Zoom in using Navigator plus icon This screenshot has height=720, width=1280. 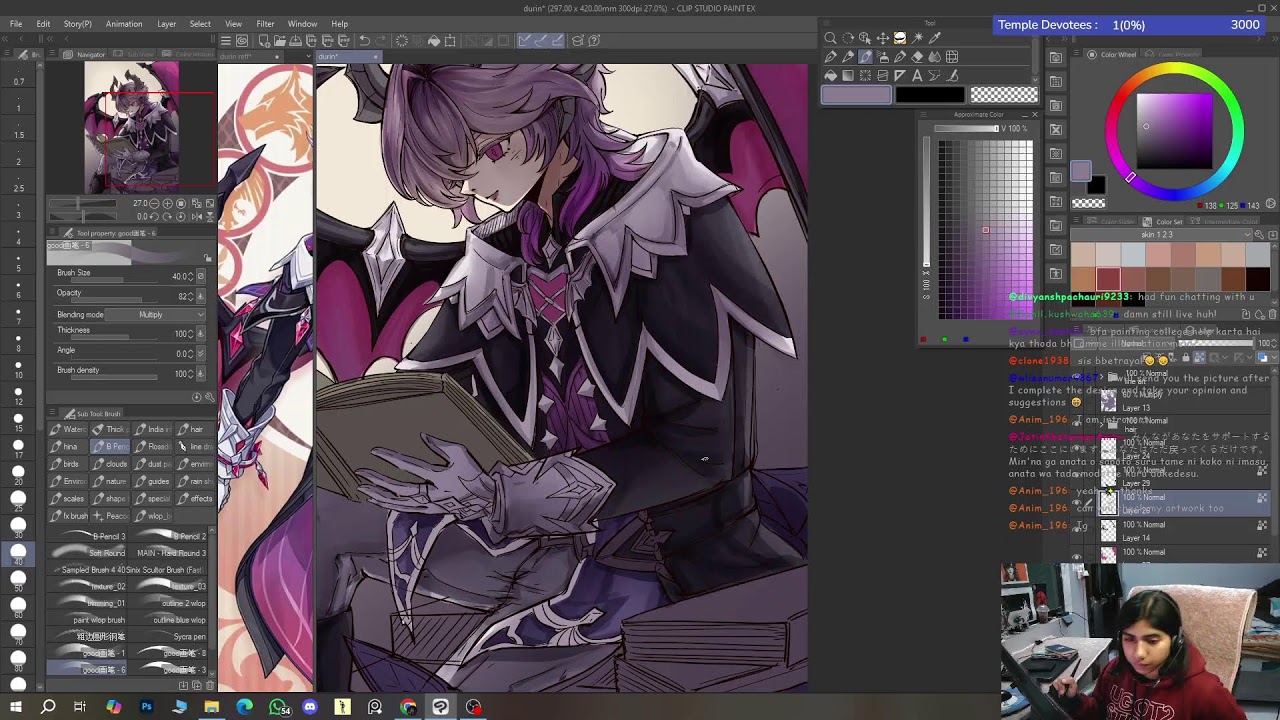click(167, 204)
